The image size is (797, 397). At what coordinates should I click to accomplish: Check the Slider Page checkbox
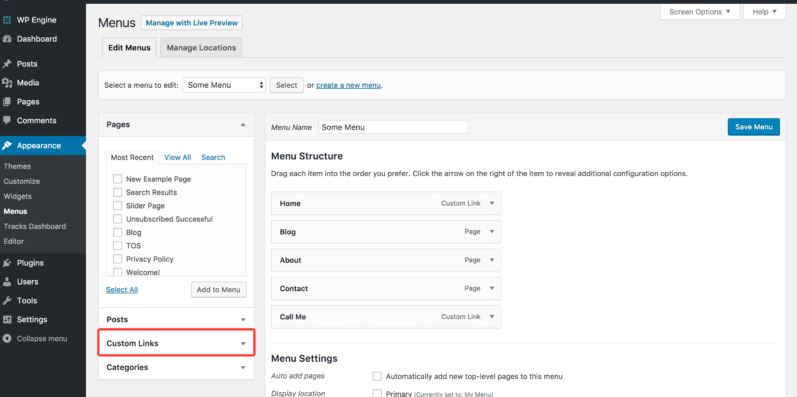pyautogui.click(x=117, y=205)
